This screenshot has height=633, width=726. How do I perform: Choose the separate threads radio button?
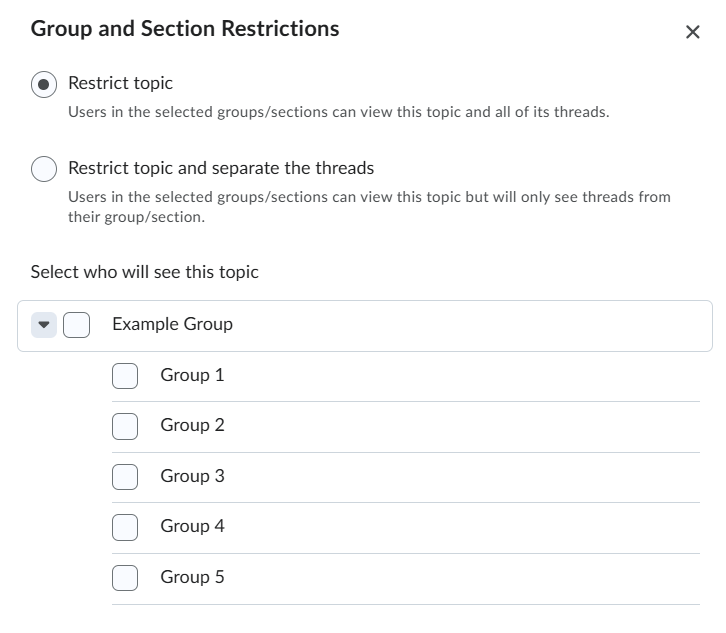coord(44,169)
